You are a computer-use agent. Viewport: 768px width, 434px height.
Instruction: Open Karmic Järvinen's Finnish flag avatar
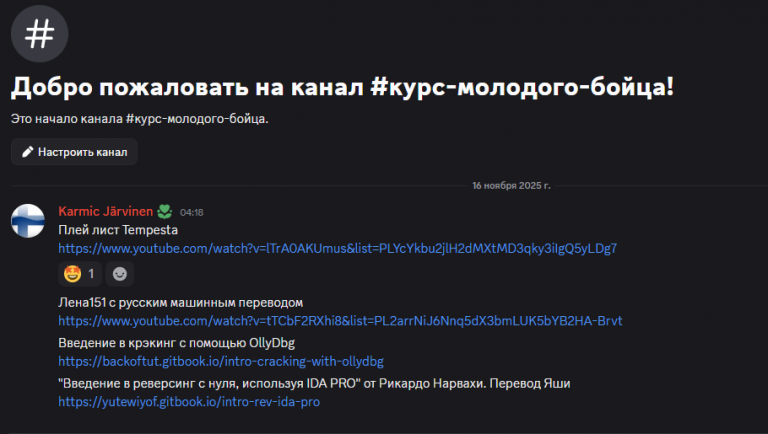28,221
